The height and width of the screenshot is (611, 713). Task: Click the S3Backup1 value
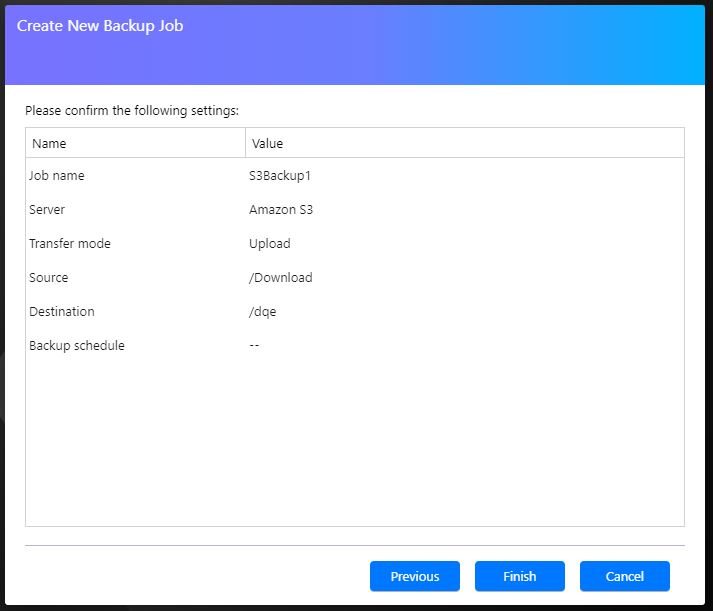click(x=280, y=175)
